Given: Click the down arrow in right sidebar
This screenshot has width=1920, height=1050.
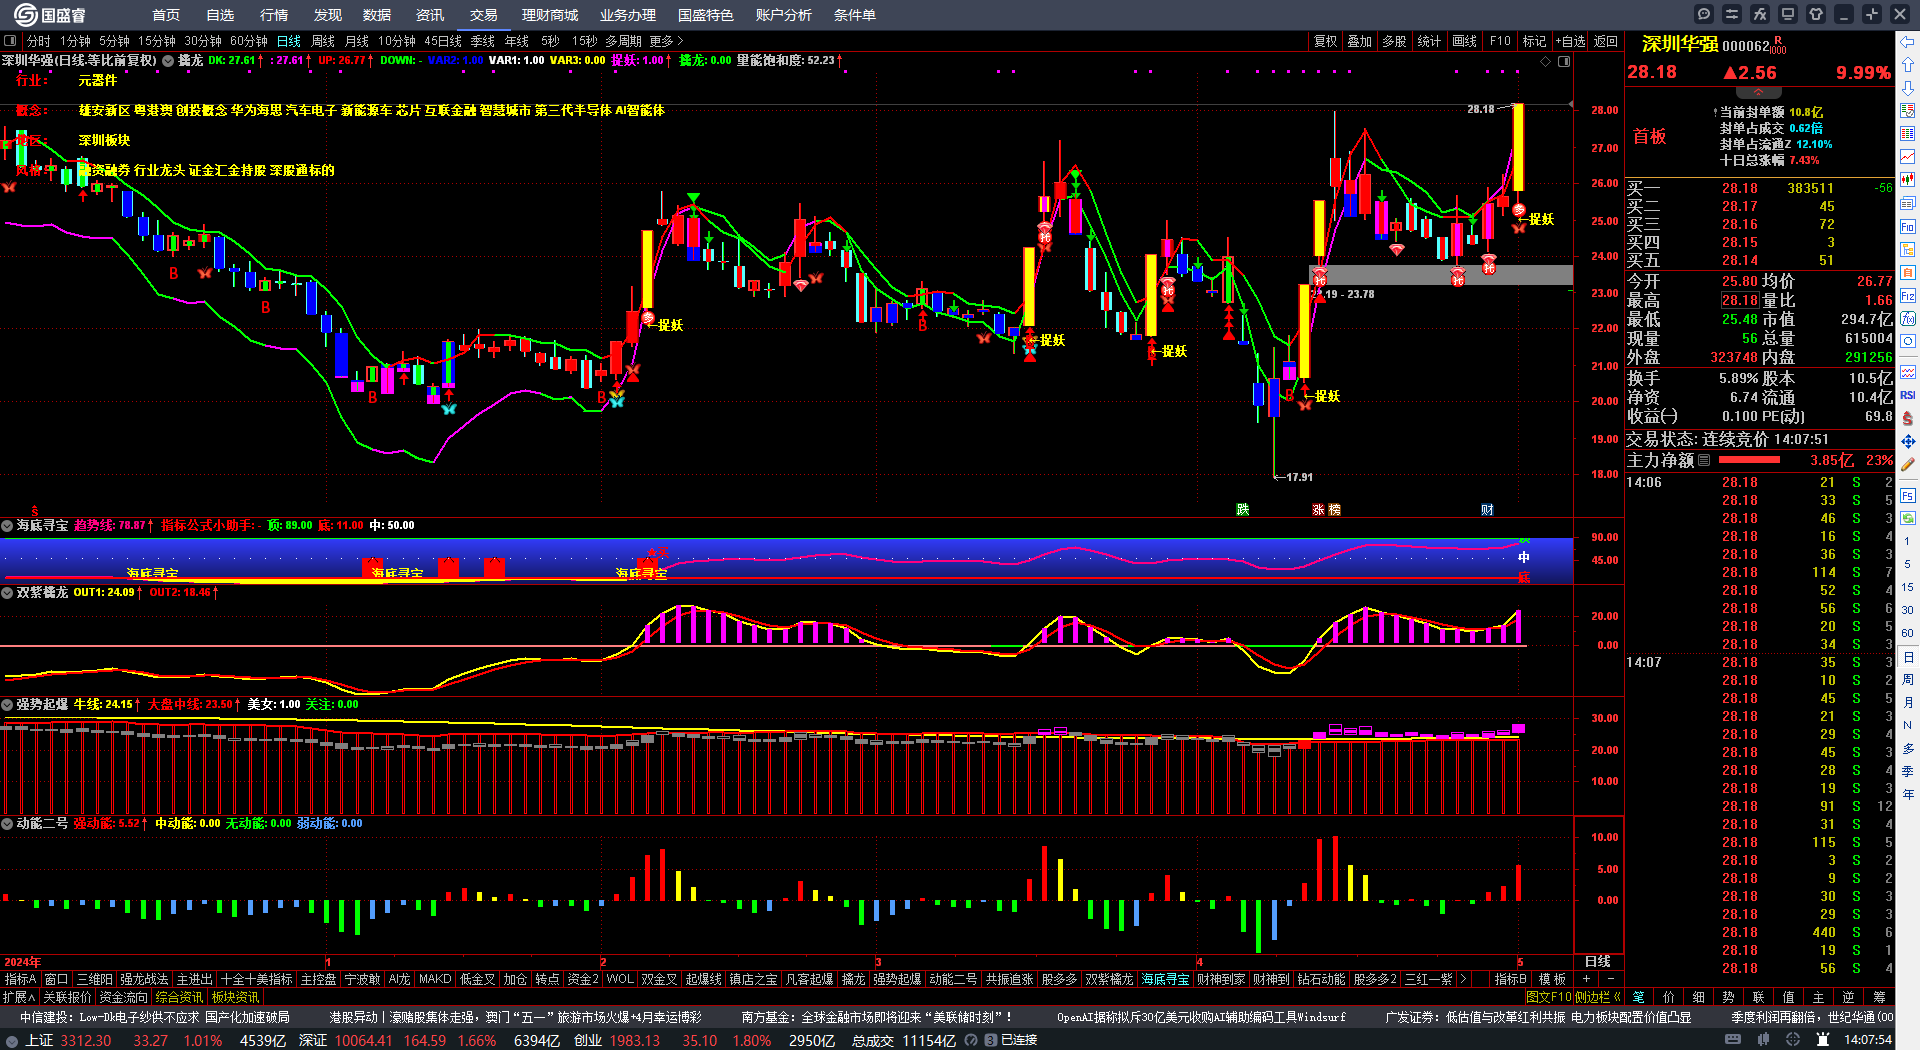Looking at the screenshot, I should pos(1908,88).
